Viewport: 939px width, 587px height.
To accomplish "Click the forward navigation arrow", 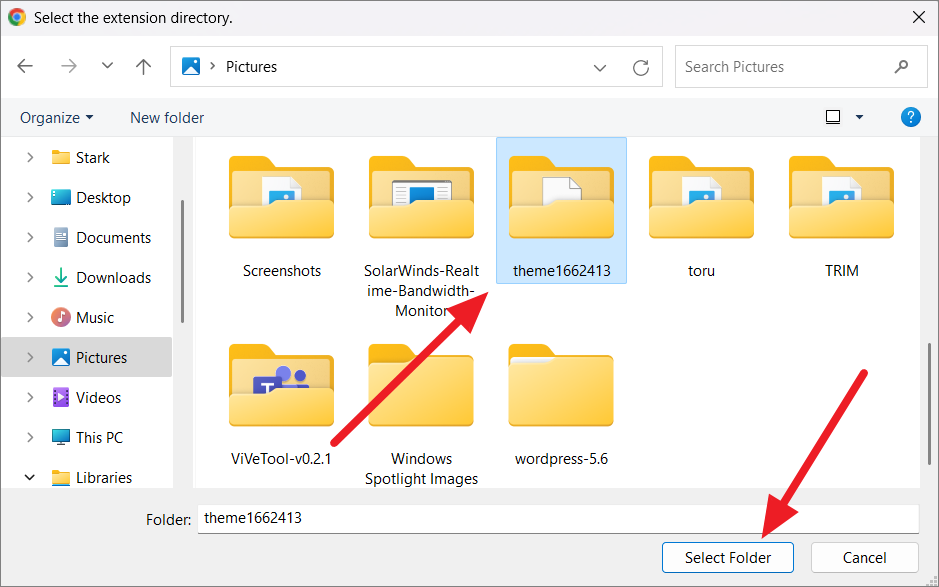I will (69, 66).
